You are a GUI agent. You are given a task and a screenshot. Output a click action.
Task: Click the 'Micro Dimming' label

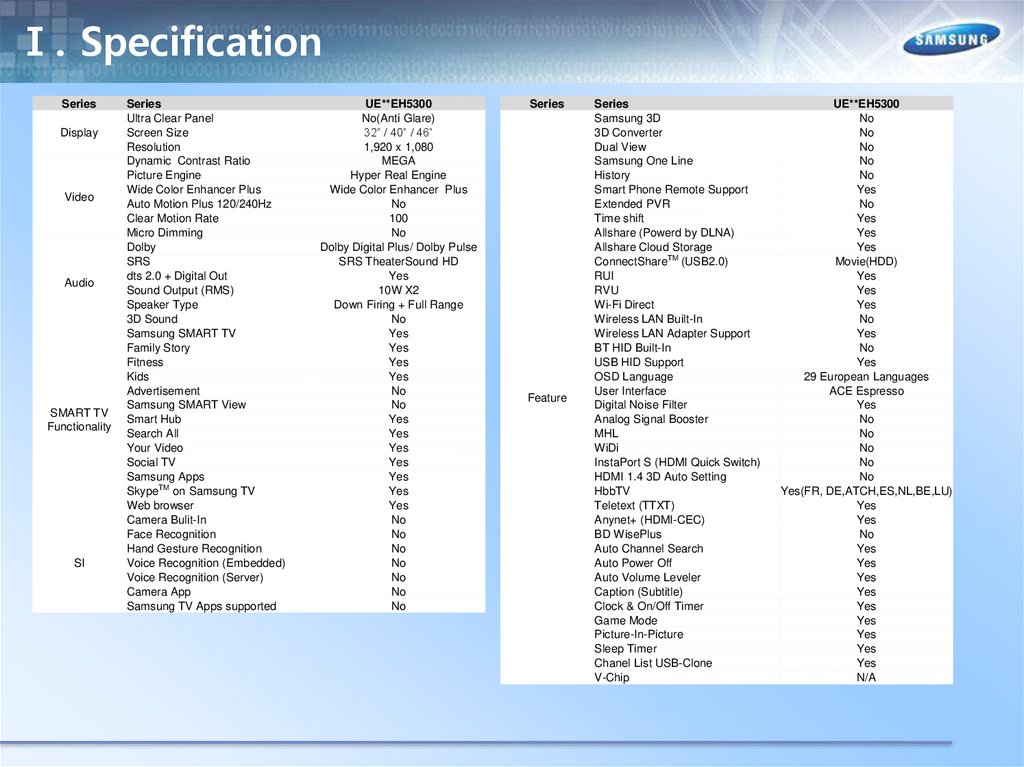(165, 233)
